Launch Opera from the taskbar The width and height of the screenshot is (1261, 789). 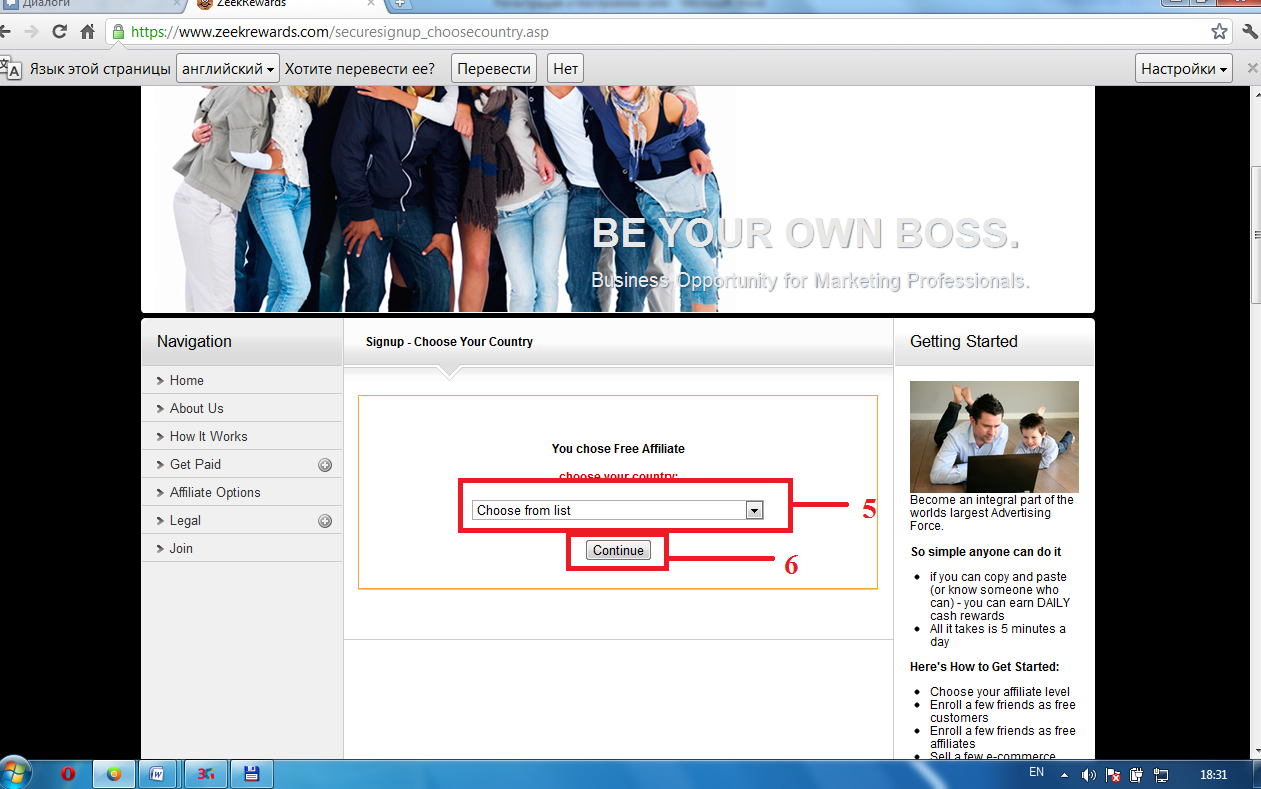[x=68, y=774]
